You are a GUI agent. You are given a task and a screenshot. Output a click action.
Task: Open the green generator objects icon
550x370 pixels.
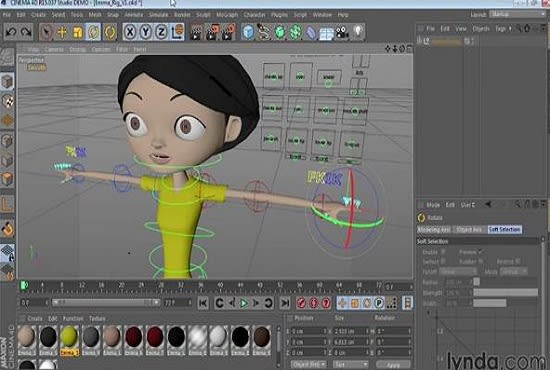[x=280, y=32]
